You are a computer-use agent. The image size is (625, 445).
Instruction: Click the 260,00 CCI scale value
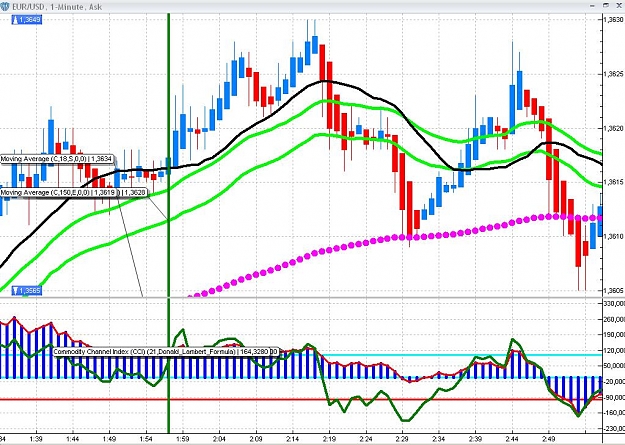pyautogui.click(x=614, y=319)
